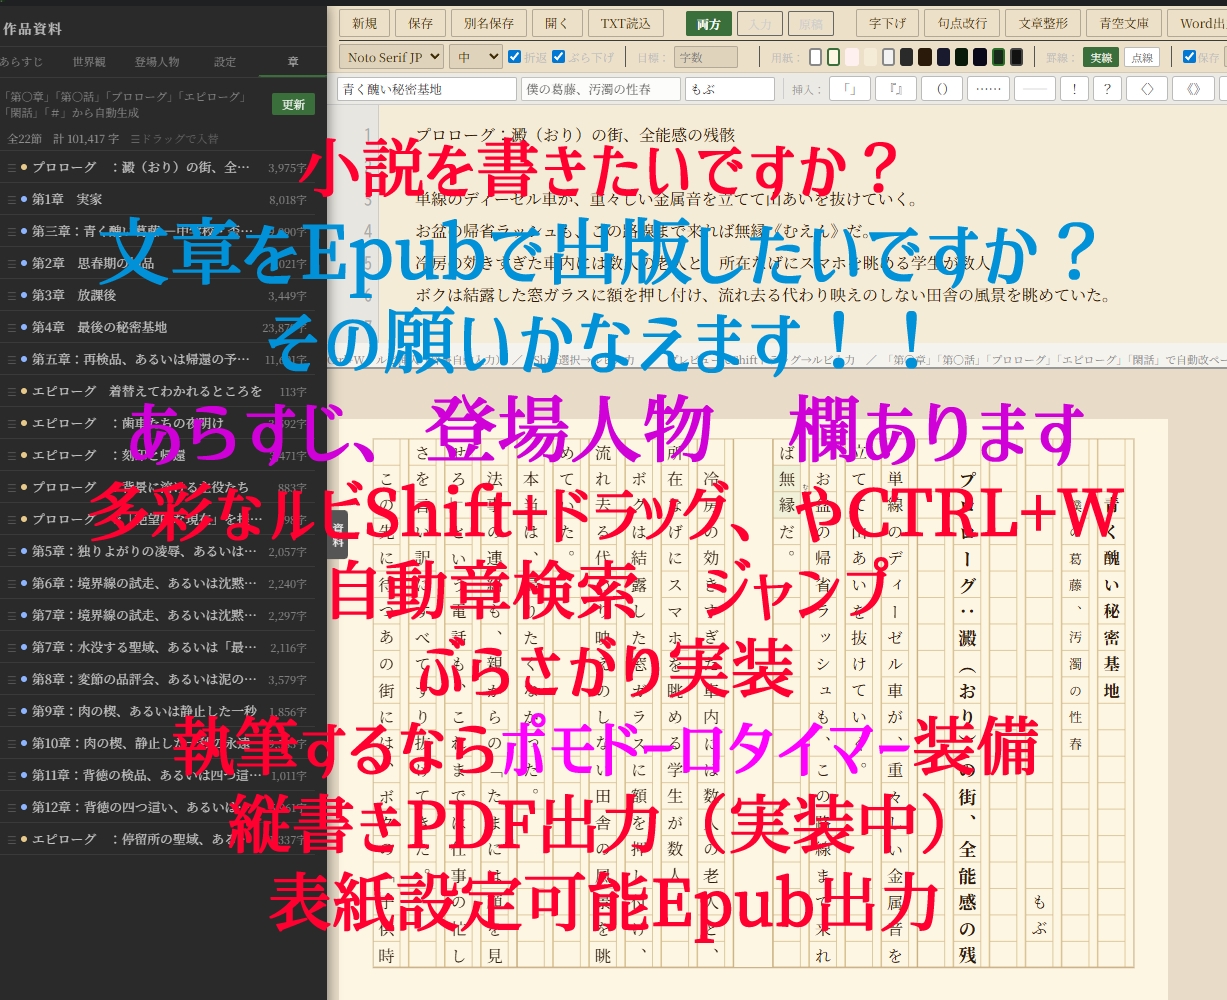Open the 中 font size dropdown

pos(475,57)
